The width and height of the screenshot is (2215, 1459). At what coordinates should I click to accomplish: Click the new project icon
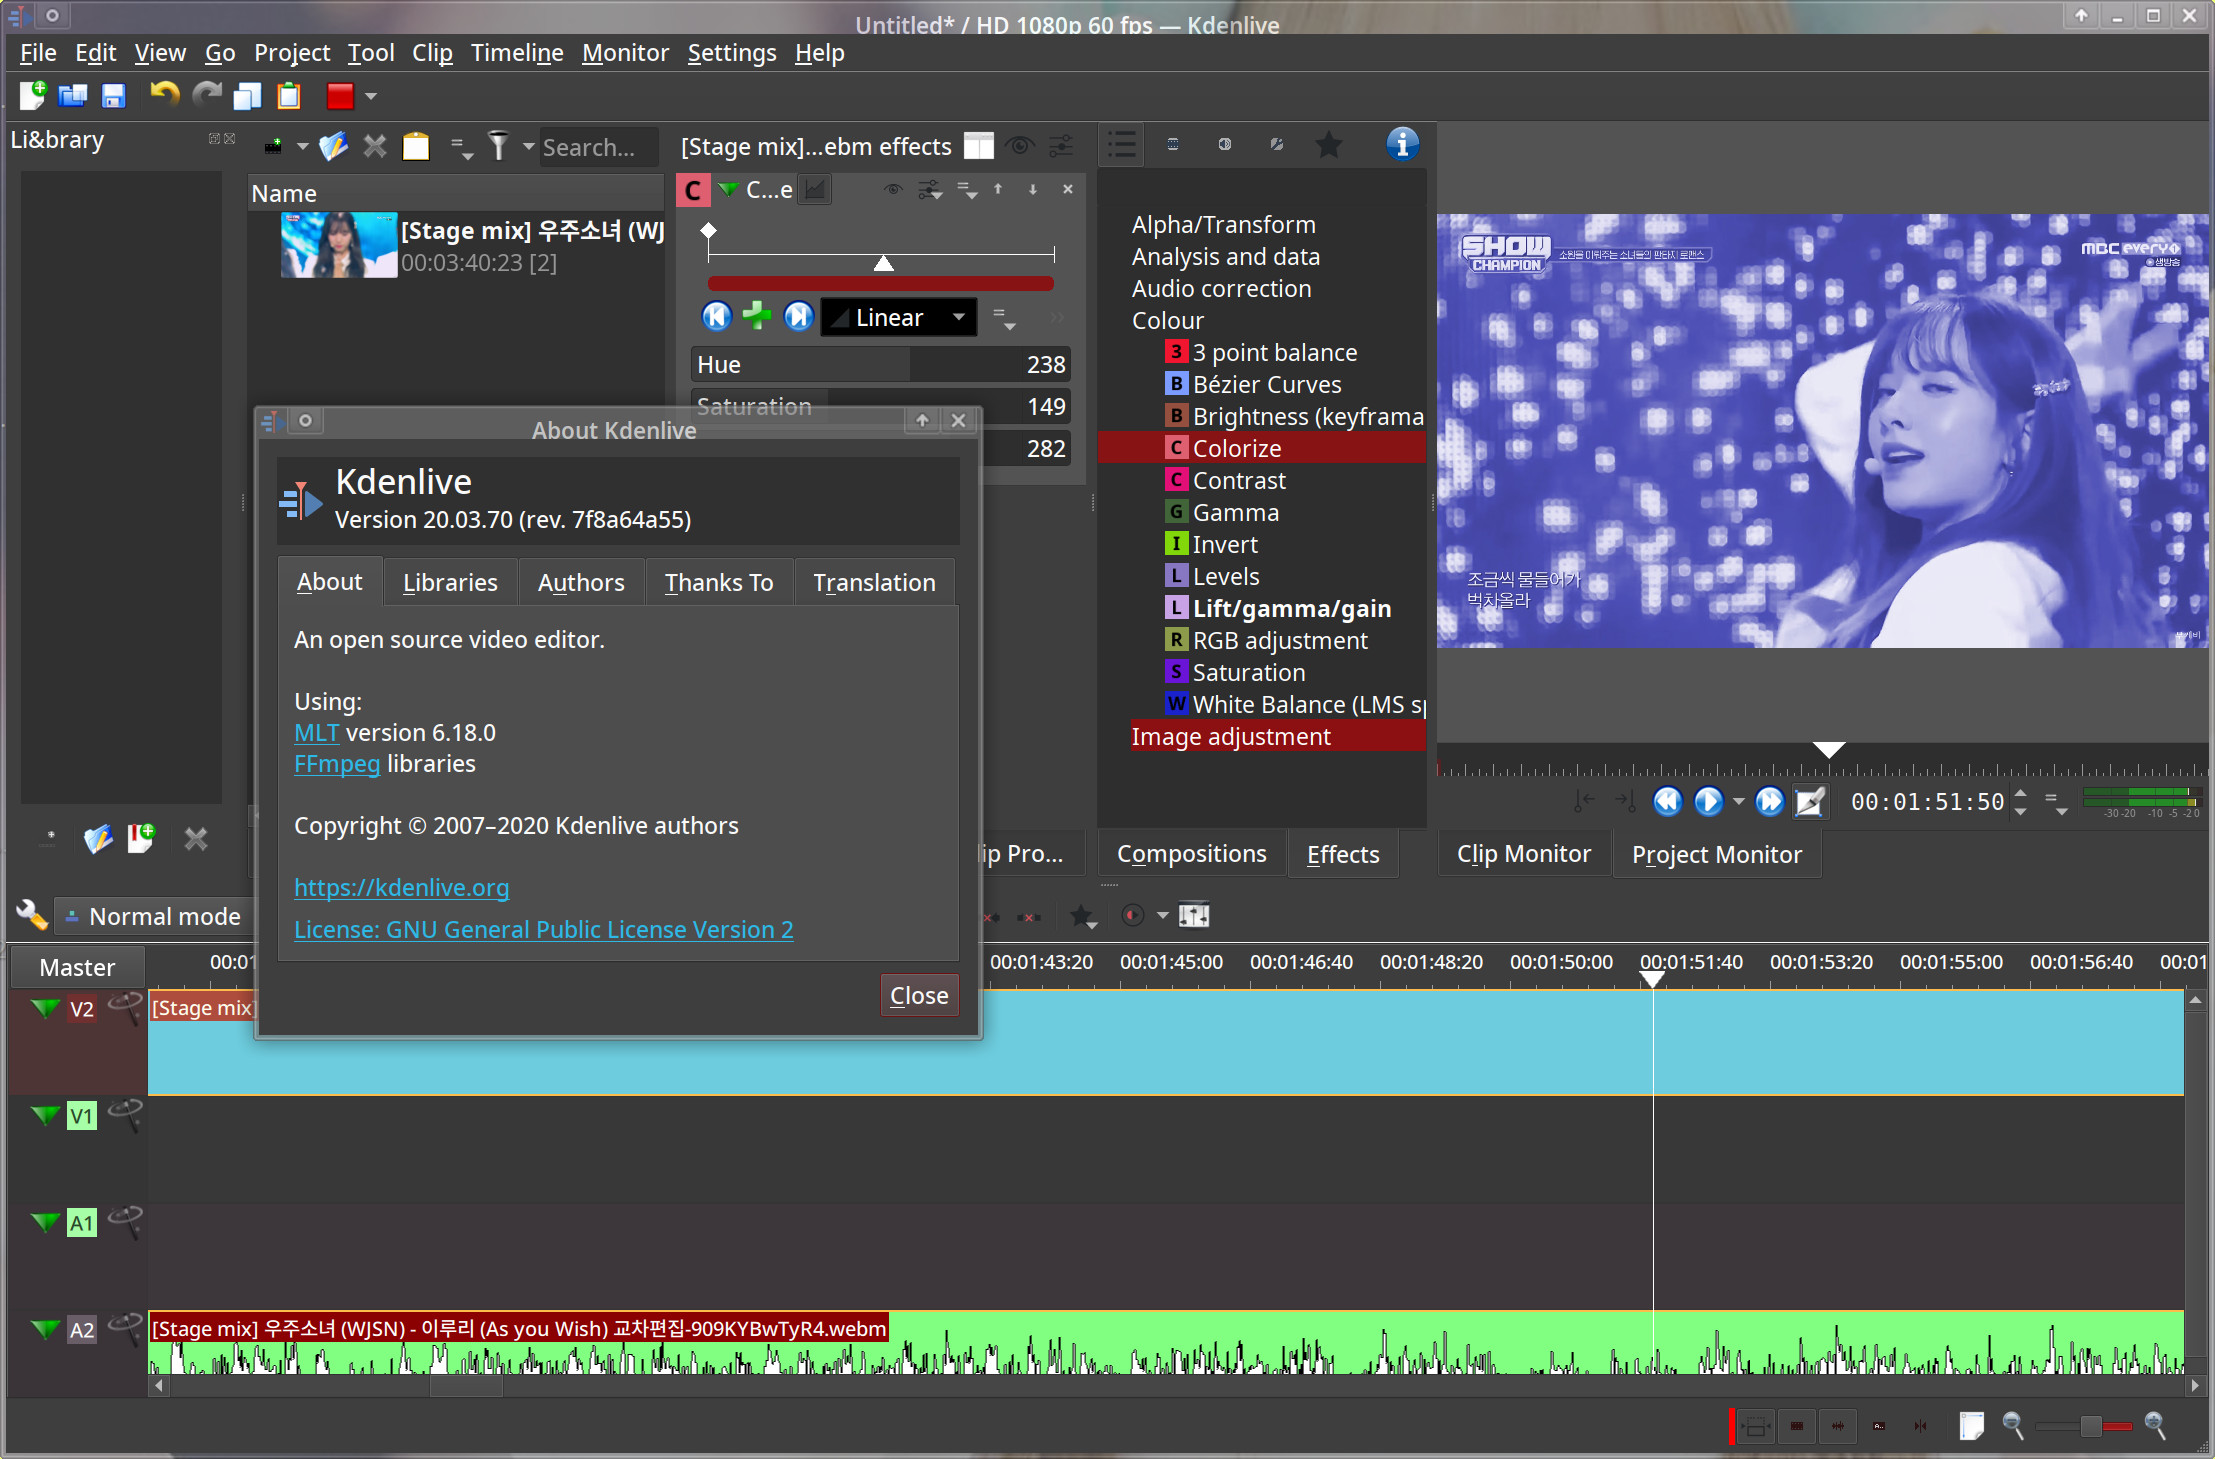click(33, 96)
